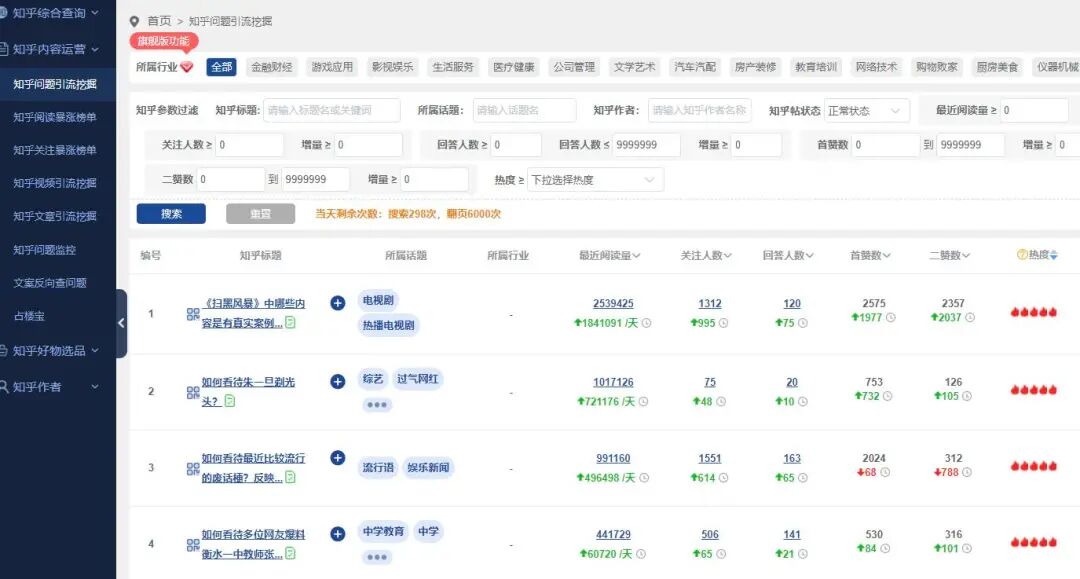
Task: Click 旗舰版功能 red badge
Action: [164, 41]
